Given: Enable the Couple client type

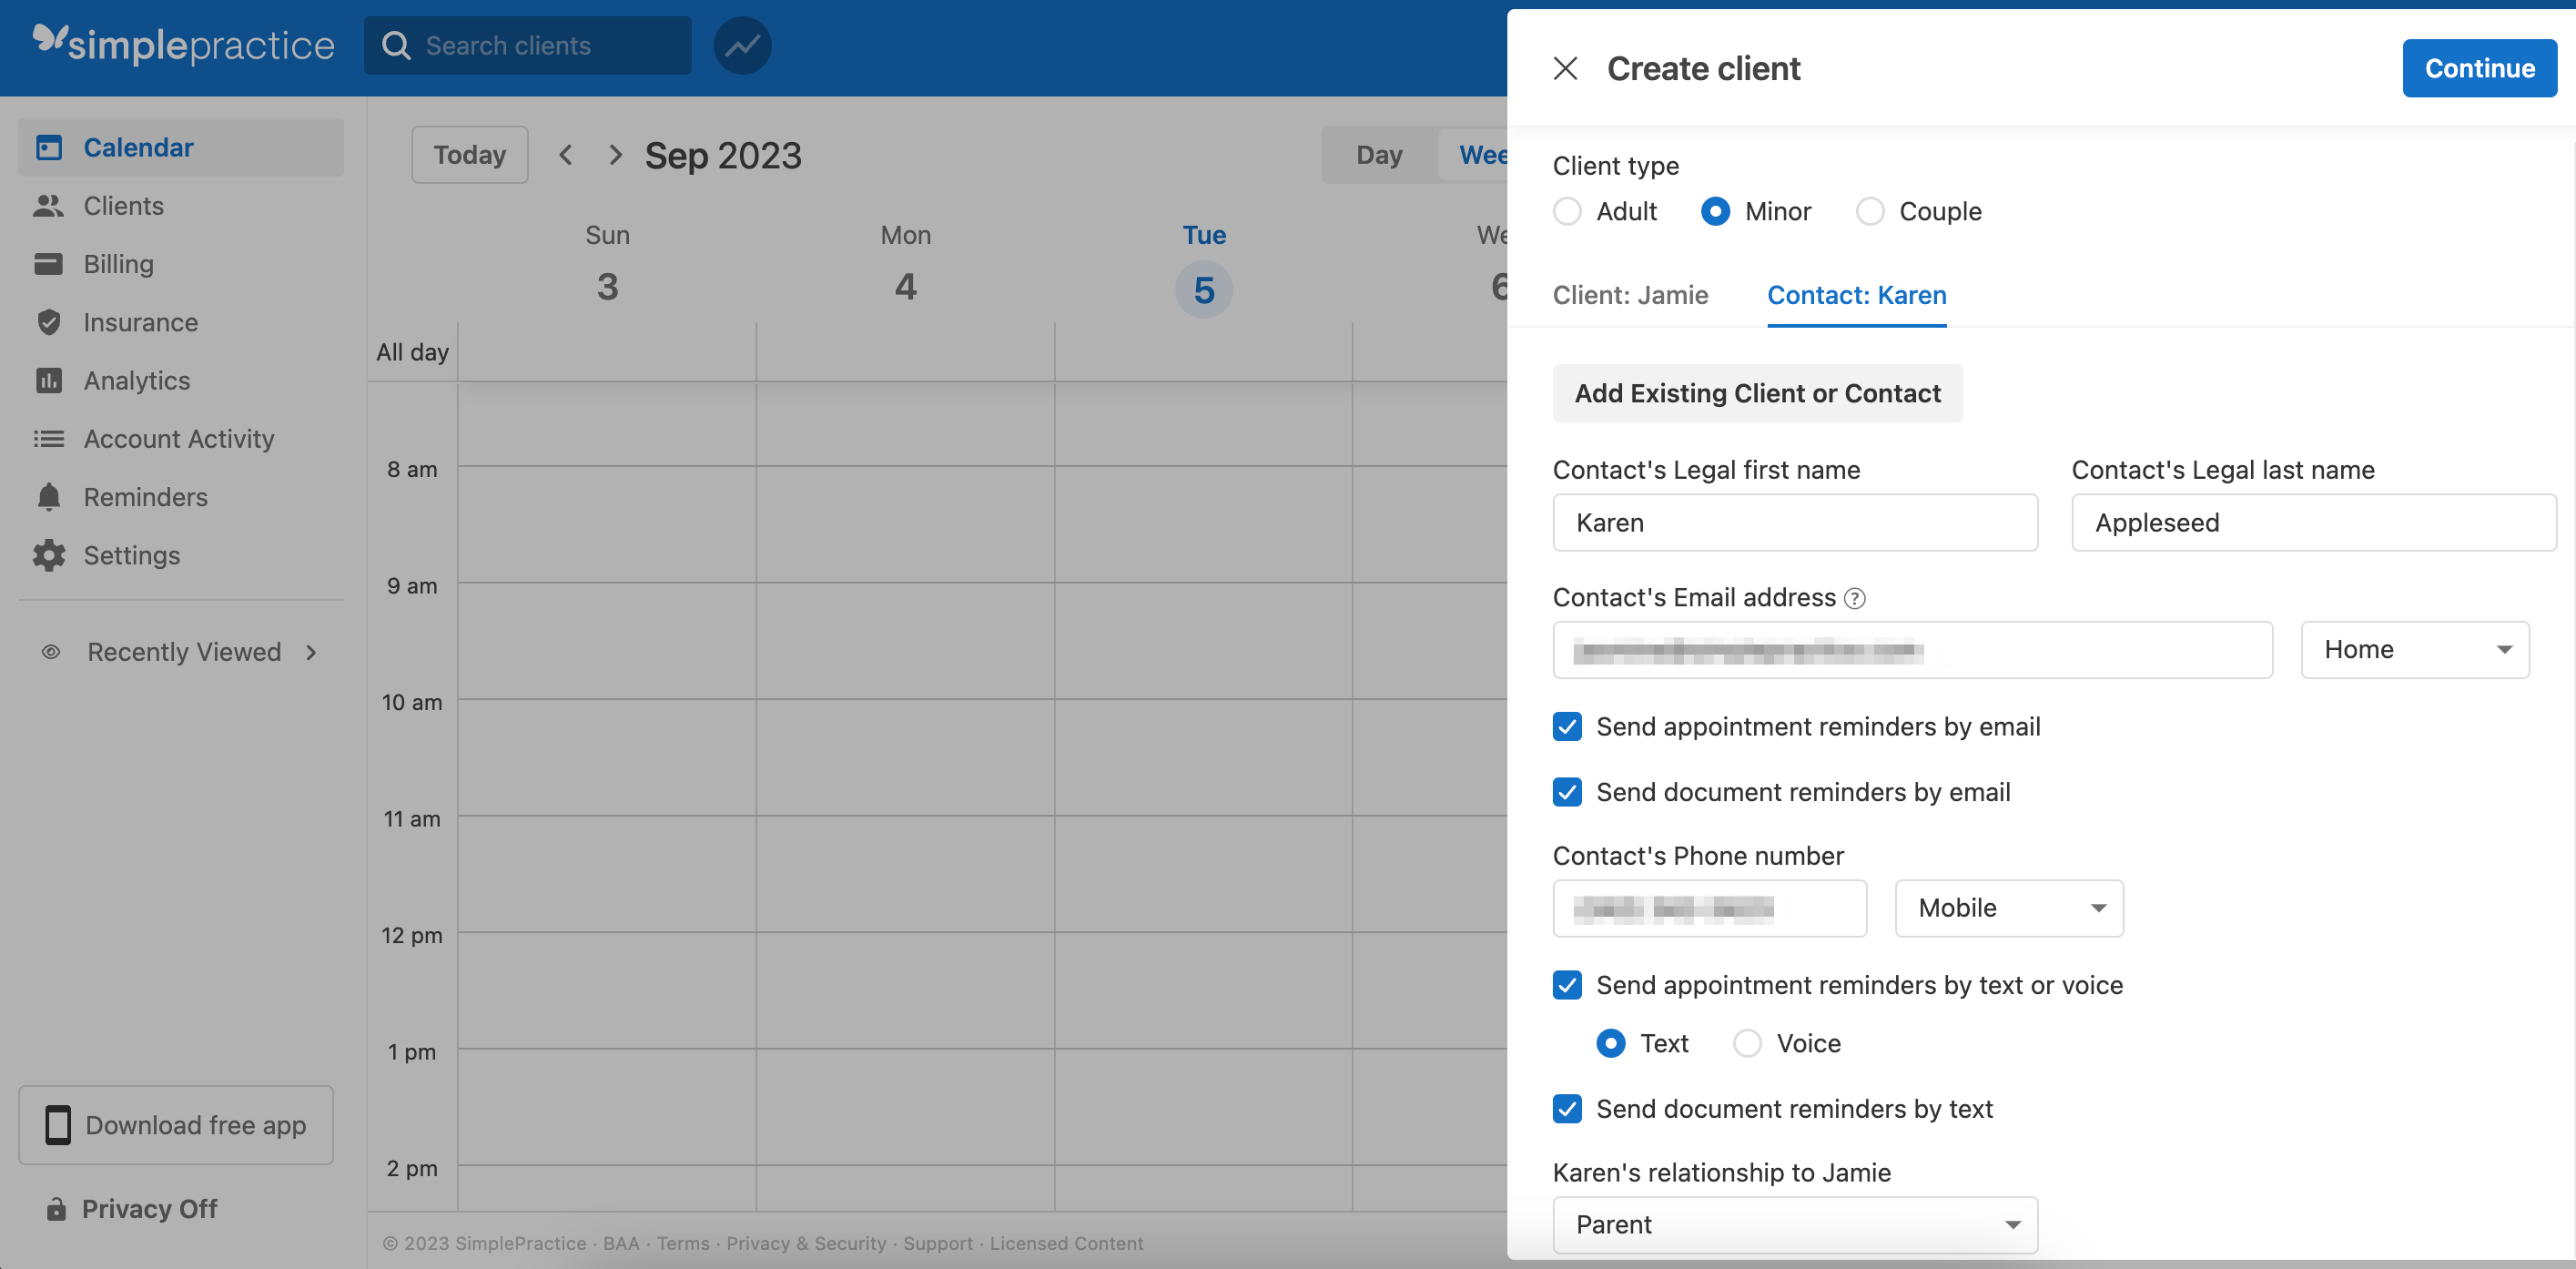Looking at the screenshot, I should coord(1869,211).
